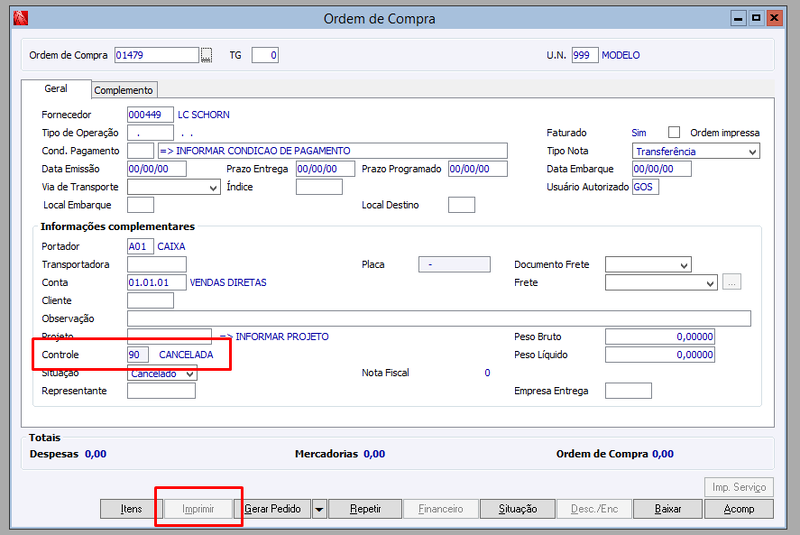Click the Cond. Pagamento code field
Image resolution: width=800 pixels, height=535 pixels.
(x=140, y=151)
